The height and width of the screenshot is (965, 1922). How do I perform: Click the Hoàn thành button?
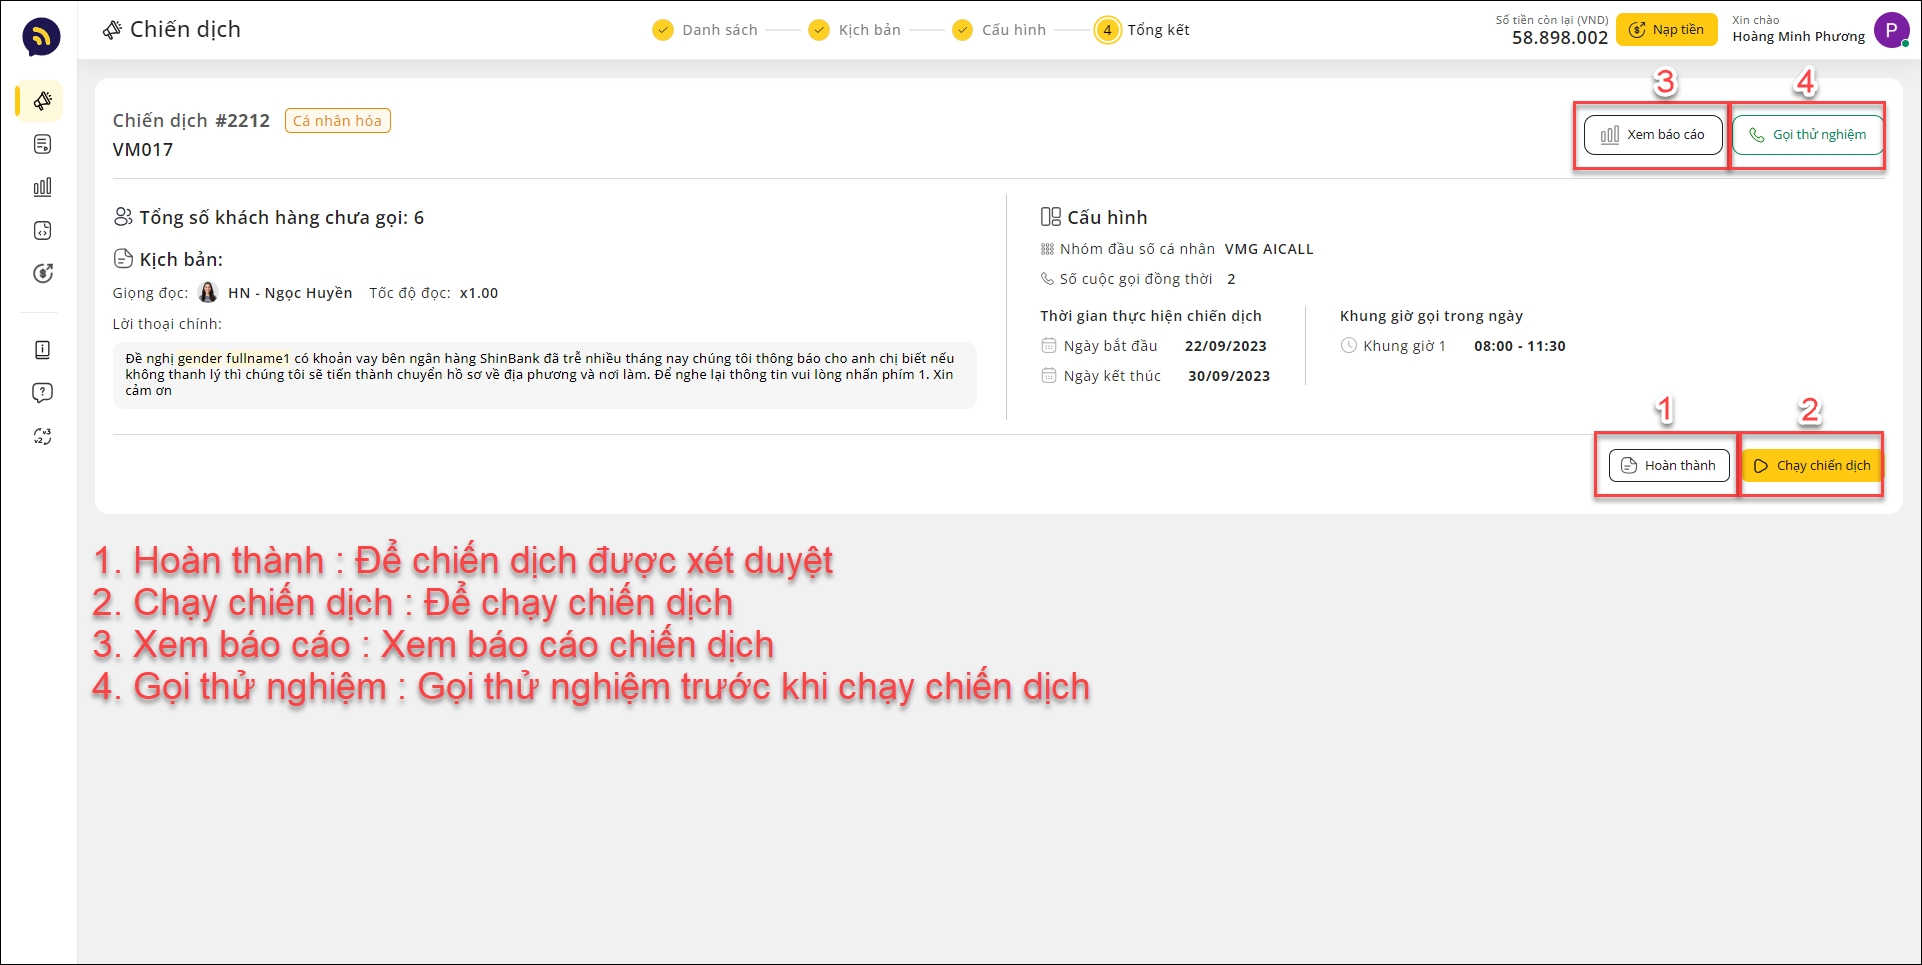pyautogui.click(x=1668, y=466)
